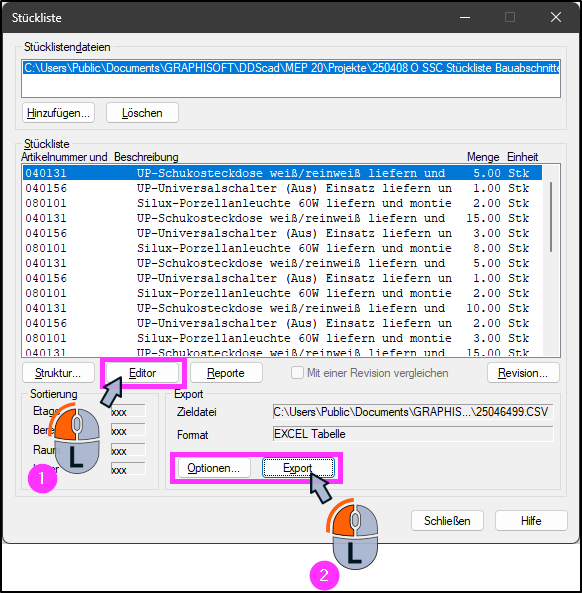Open Reporte for the Stückliste

[x=226, y=373]
